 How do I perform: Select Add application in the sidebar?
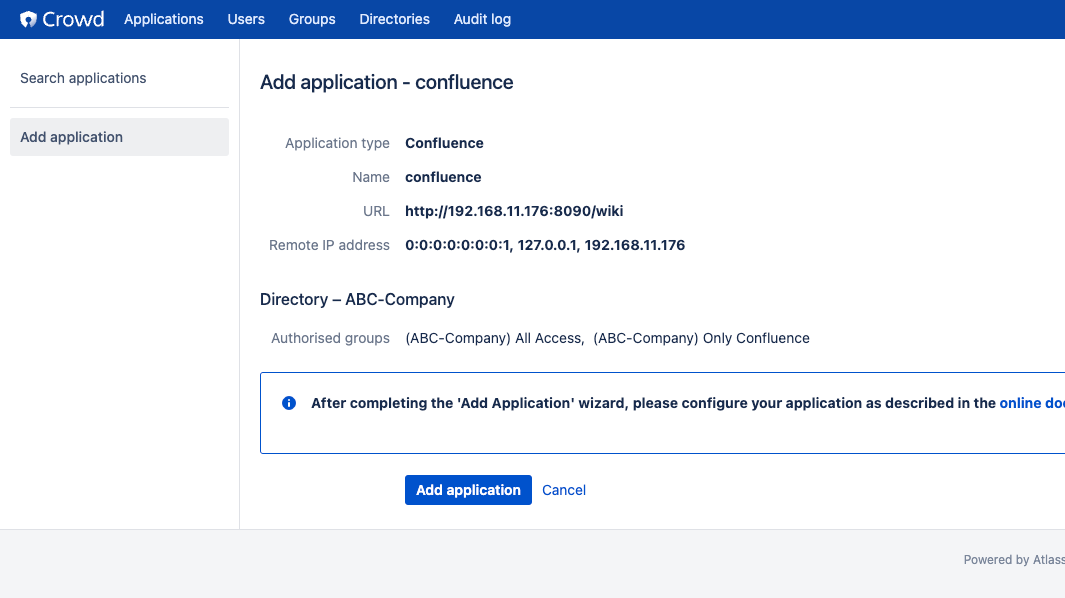tap(120, 137)
